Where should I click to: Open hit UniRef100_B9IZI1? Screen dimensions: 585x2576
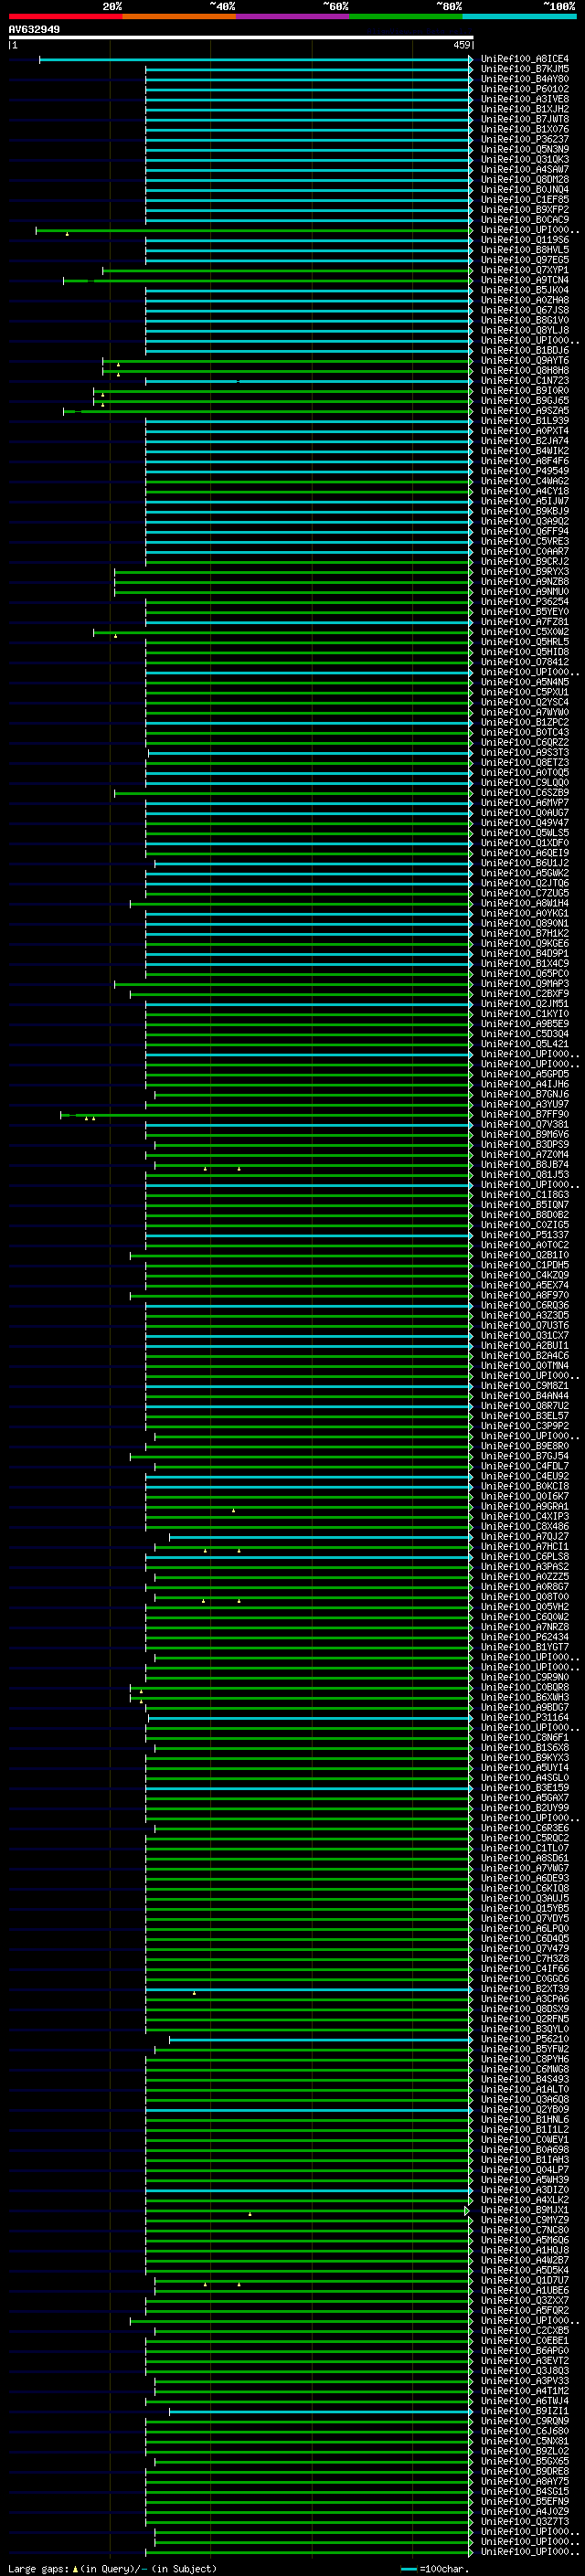point(525,2411)
